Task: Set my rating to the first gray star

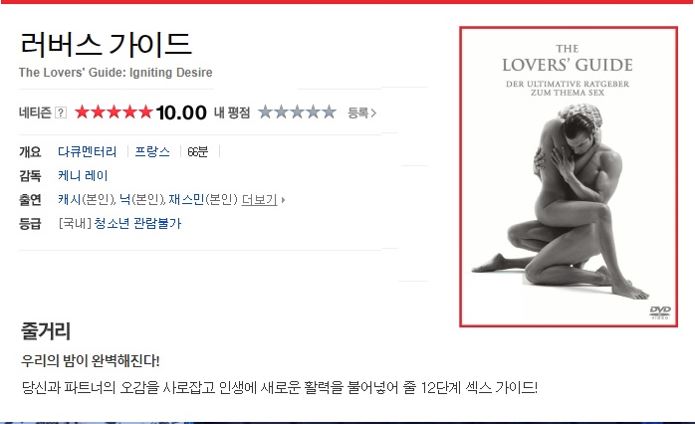Action: coord(266,112)
